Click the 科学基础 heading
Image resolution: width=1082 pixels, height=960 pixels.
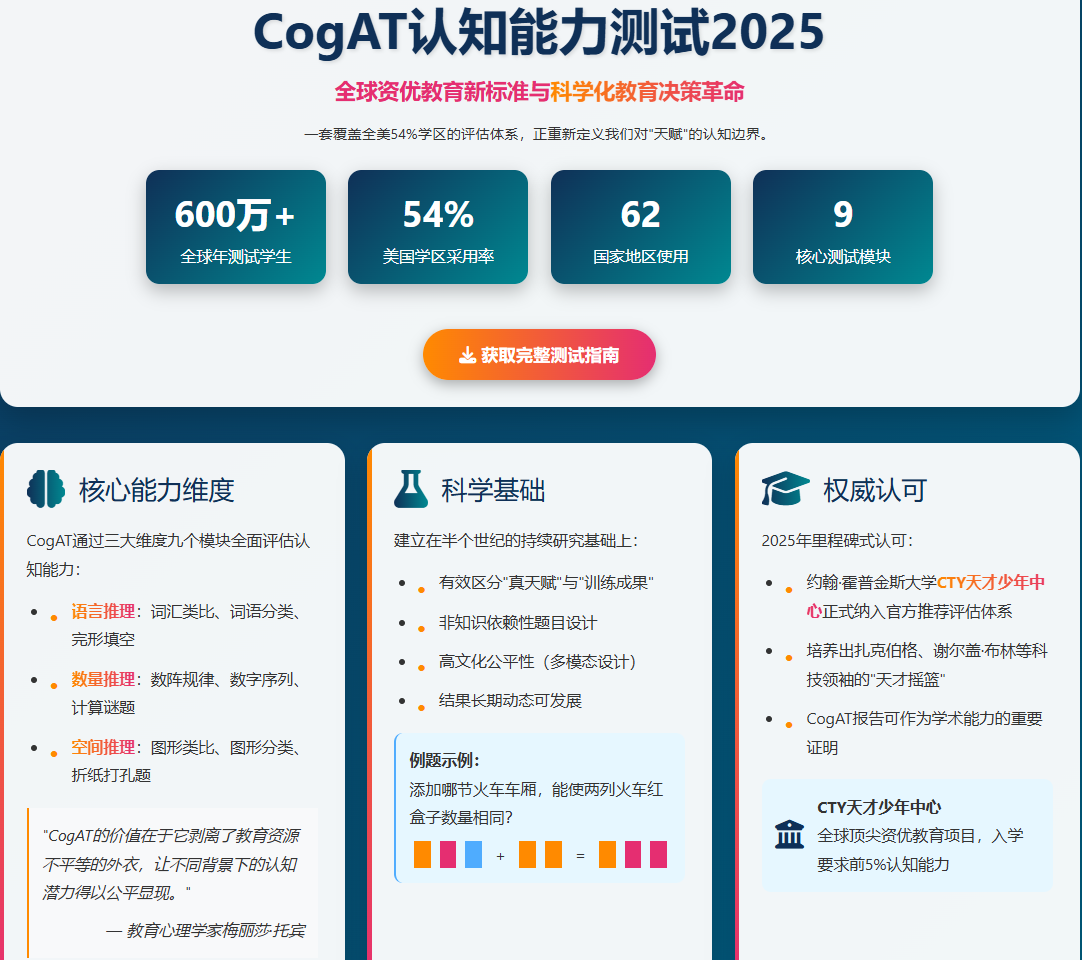point(493,490)
